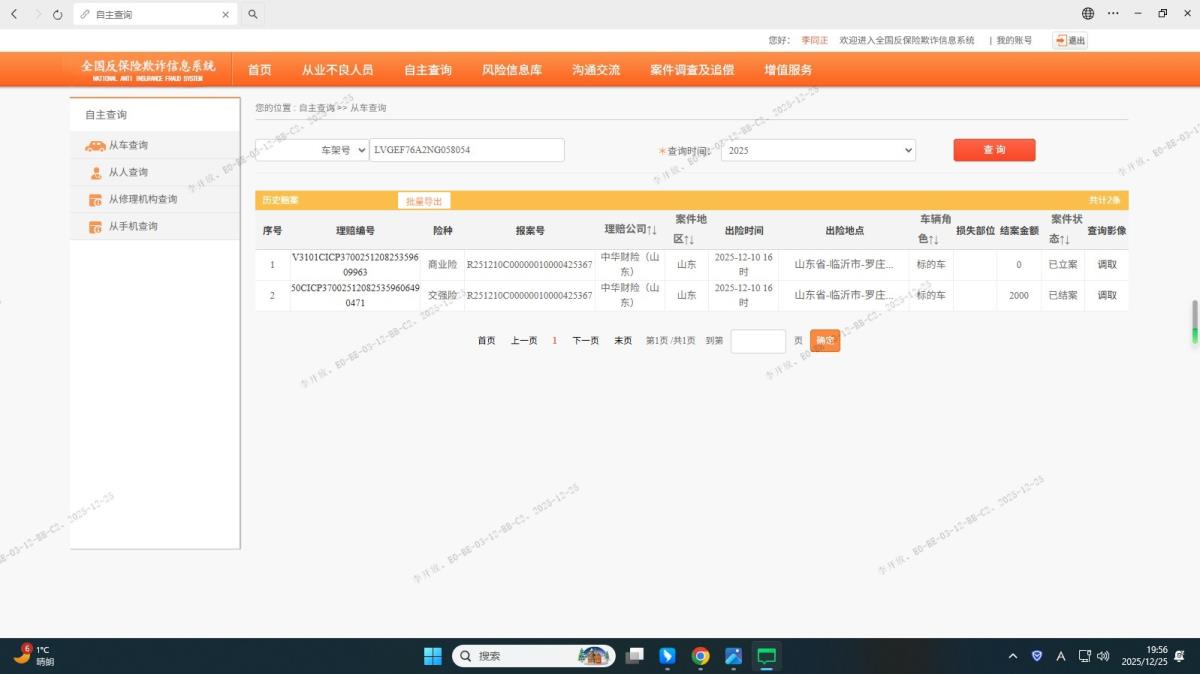
Task: Click the 退出 logout button
Action: pyautogui.click(x=1070, y=40)
